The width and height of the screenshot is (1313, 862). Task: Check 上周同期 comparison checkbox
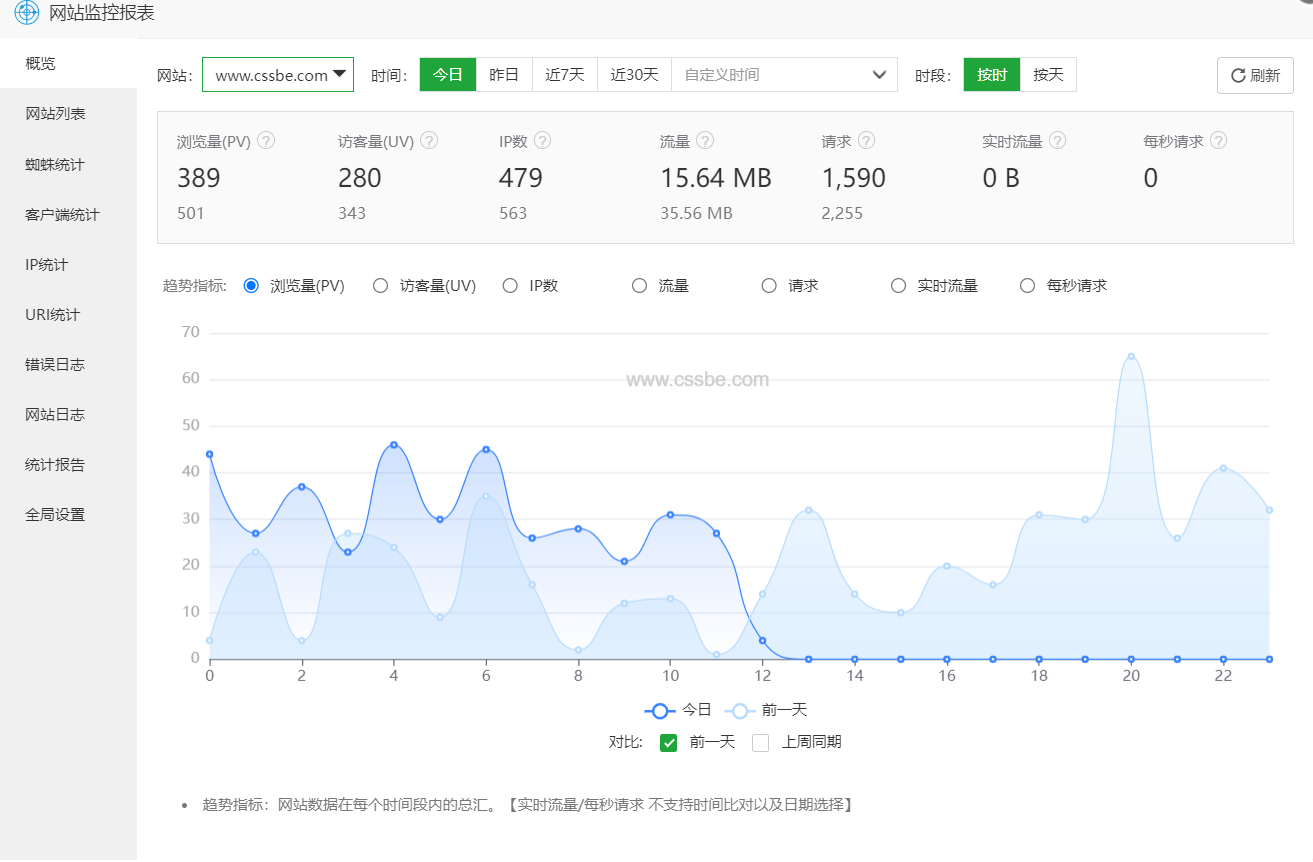point(761,742)
